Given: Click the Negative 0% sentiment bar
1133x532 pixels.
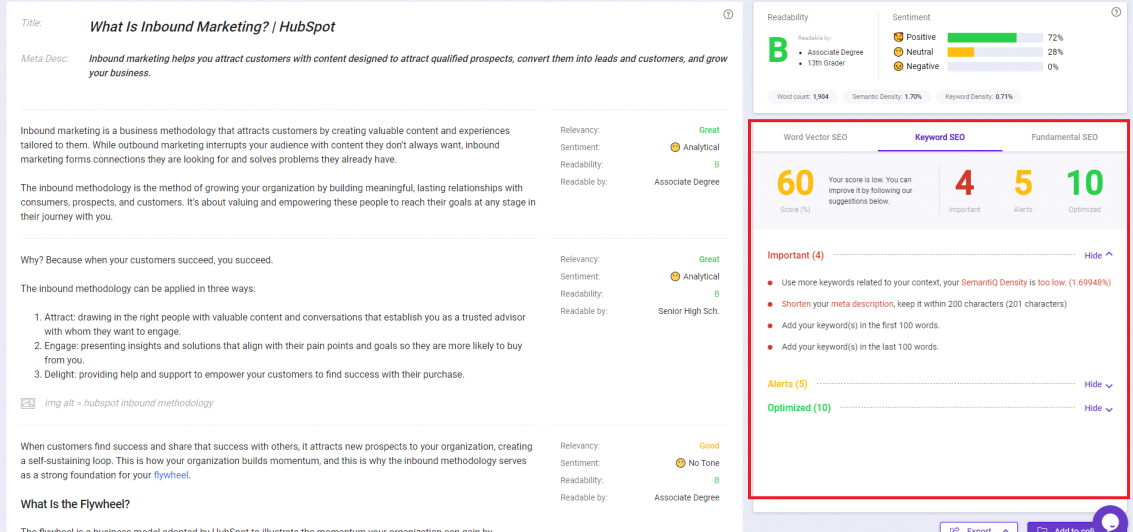Looking at the screenshot, I should click(994, 66).
